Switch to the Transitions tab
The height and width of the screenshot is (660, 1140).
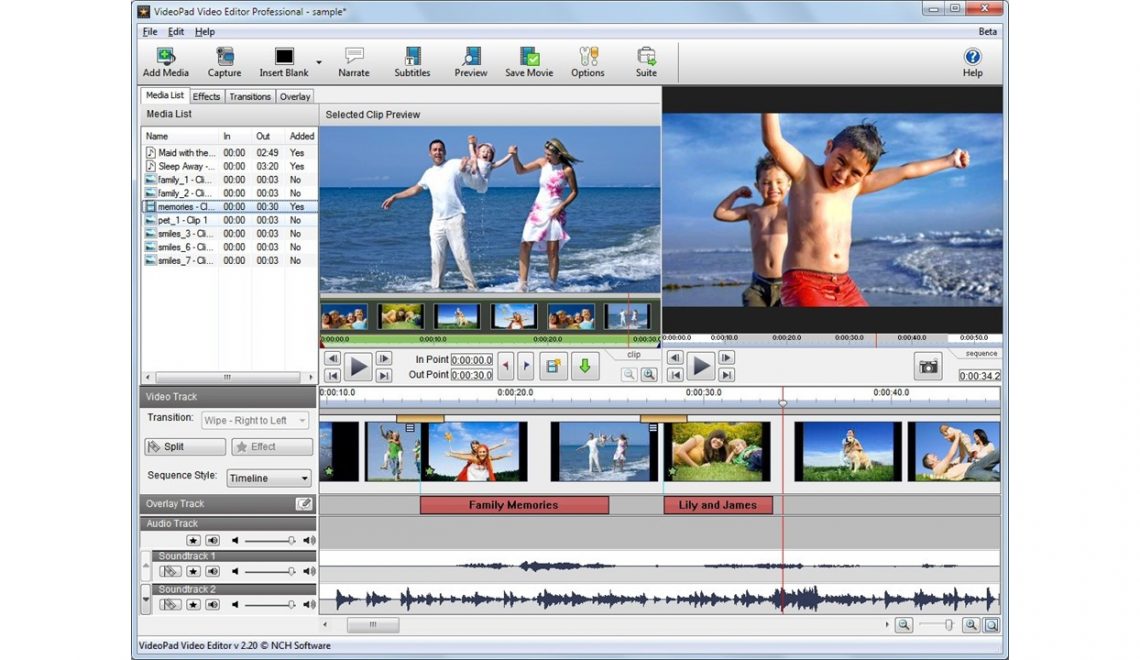click(x=249, y=97)
